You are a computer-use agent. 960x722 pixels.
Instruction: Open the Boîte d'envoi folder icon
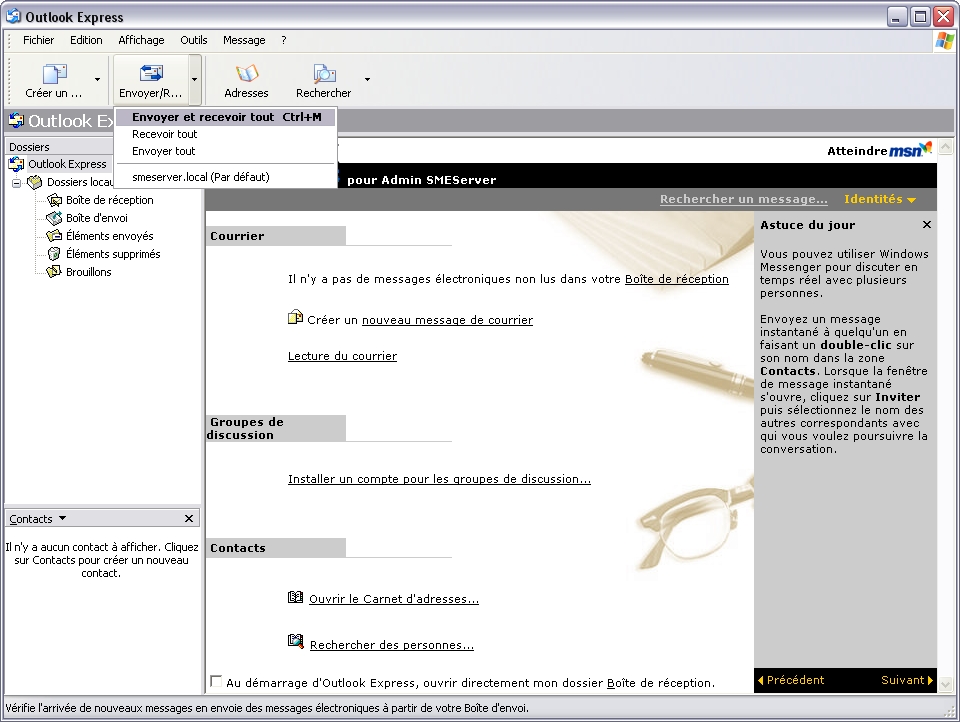click(x=54, y=218)
